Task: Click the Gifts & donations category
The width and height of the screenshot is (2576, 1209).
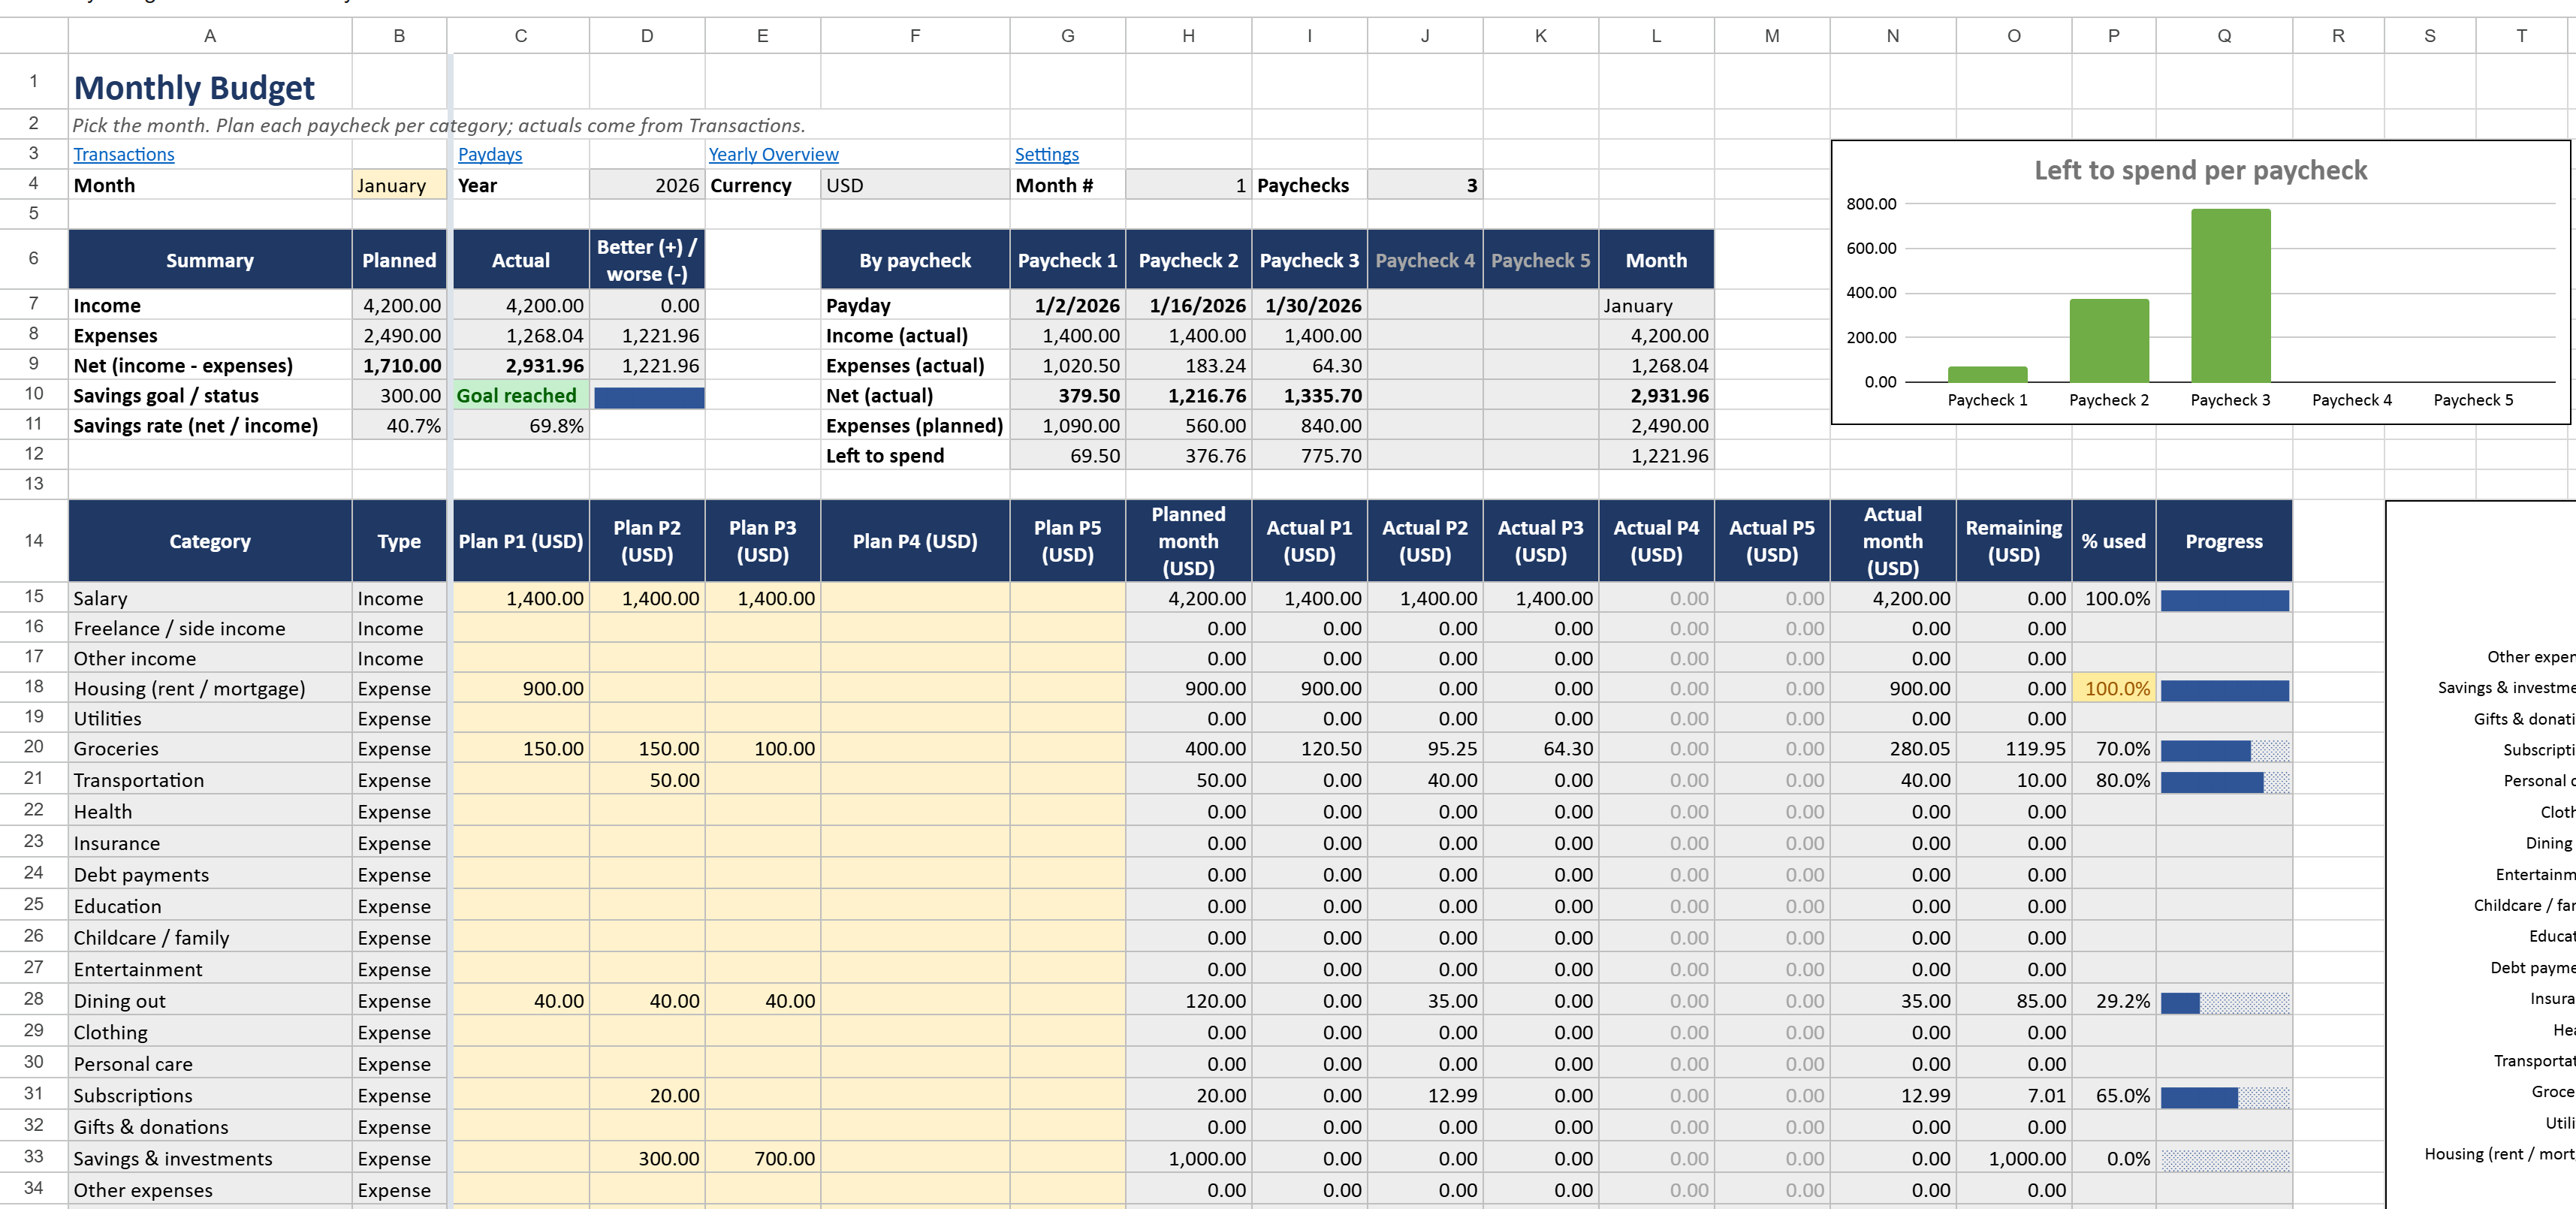Action: point(210,1127)
